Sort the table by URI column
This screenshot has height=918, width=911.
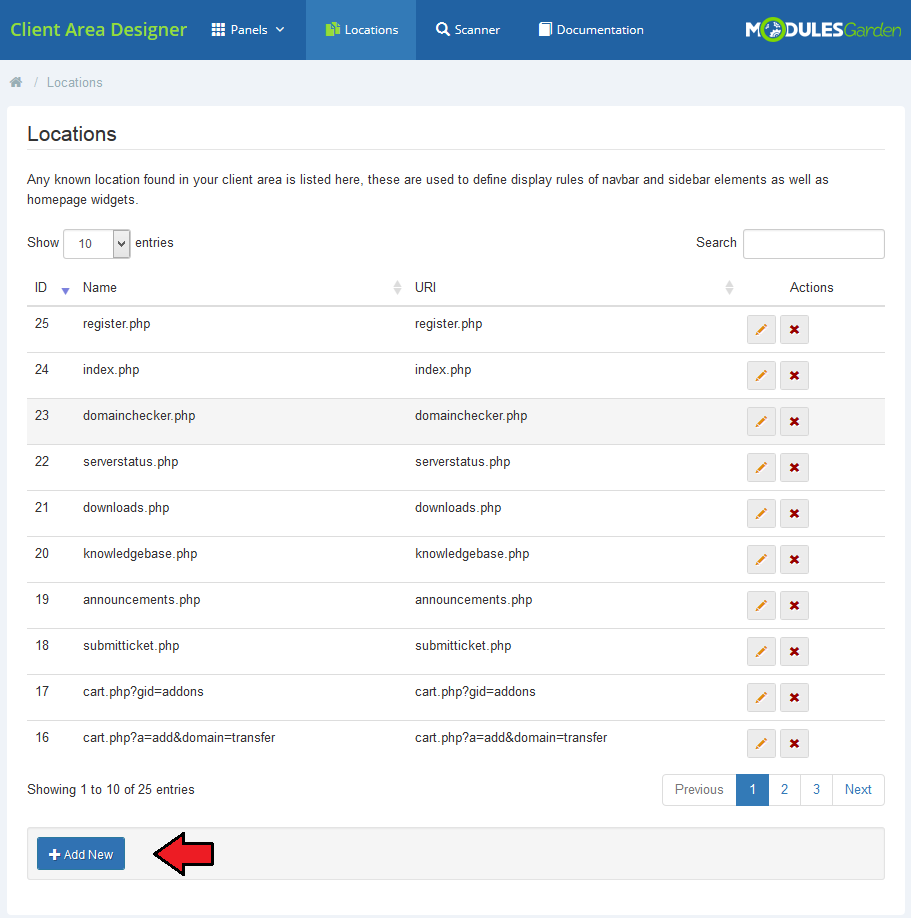574,287
